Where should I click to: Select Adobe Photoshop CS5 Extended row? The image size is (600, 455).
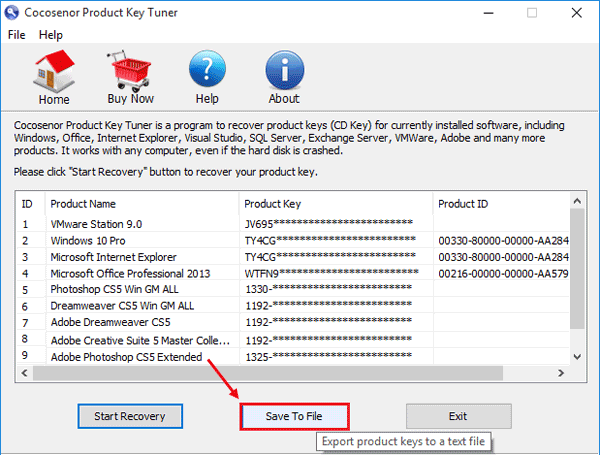pyautogui.click(x=293, y=357)
